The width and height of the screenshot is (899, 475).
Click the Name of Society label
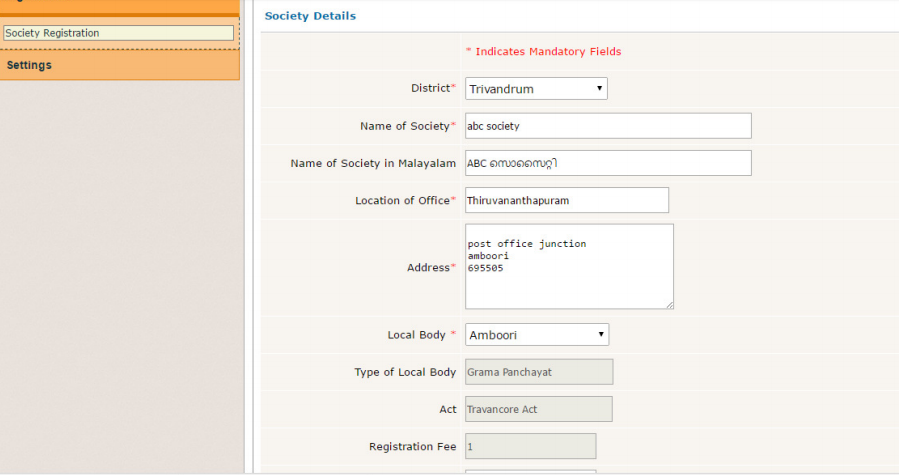tap(404, 126)
